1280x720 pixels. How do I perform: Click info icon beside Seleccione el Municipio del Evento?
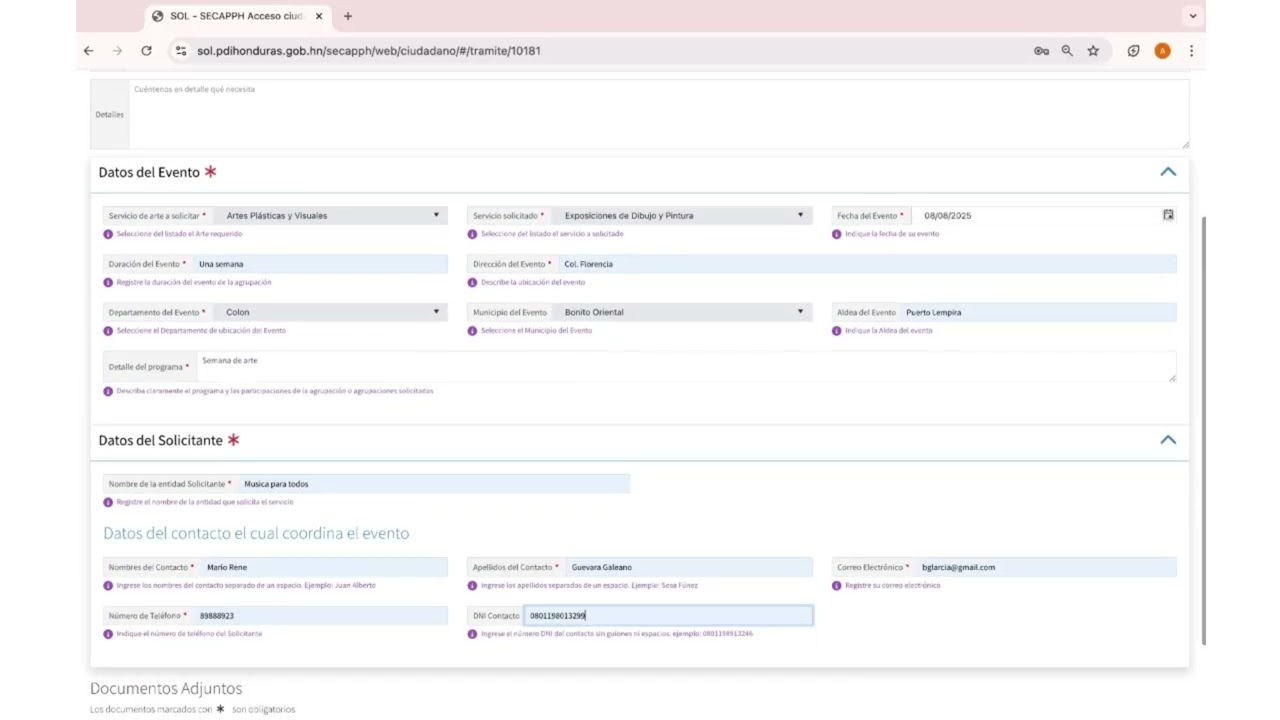pos(472,331)
